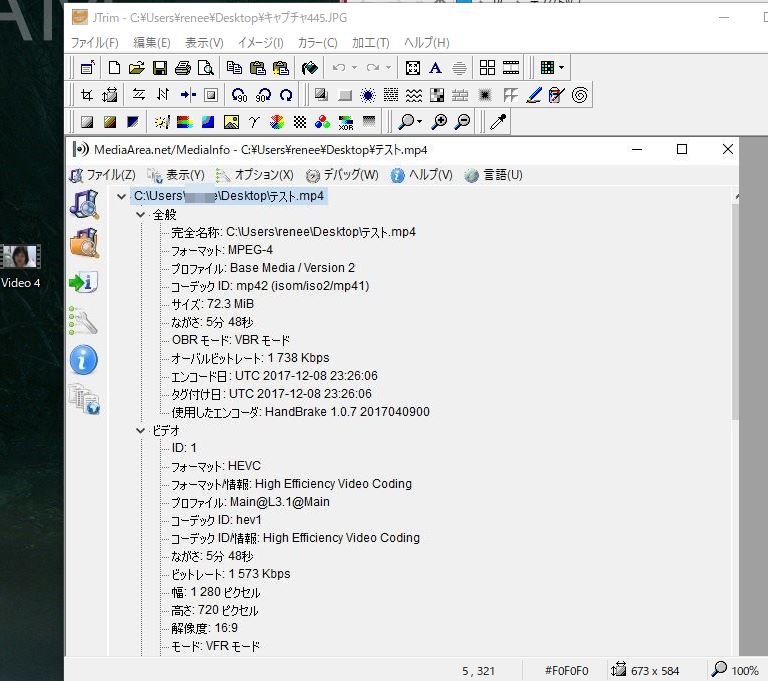
Task: Collapse the テスト.mp4 file tree node
Action: click(121, 196)
